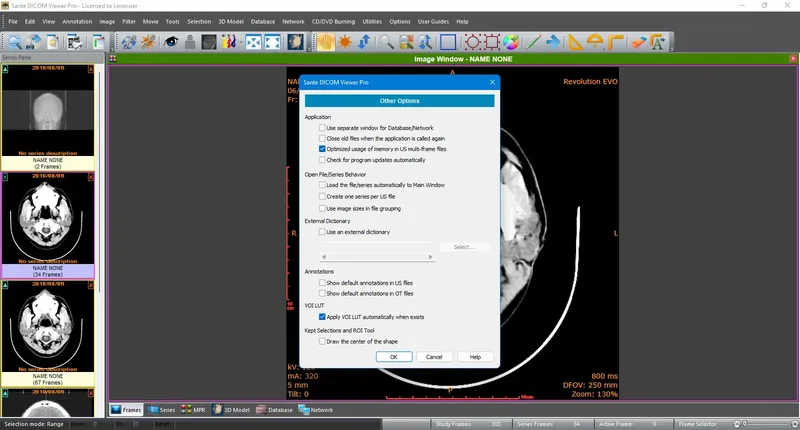Select the magnifying glass zoom tool
Screen dimensions: 800x430
(x=384, y=42)
